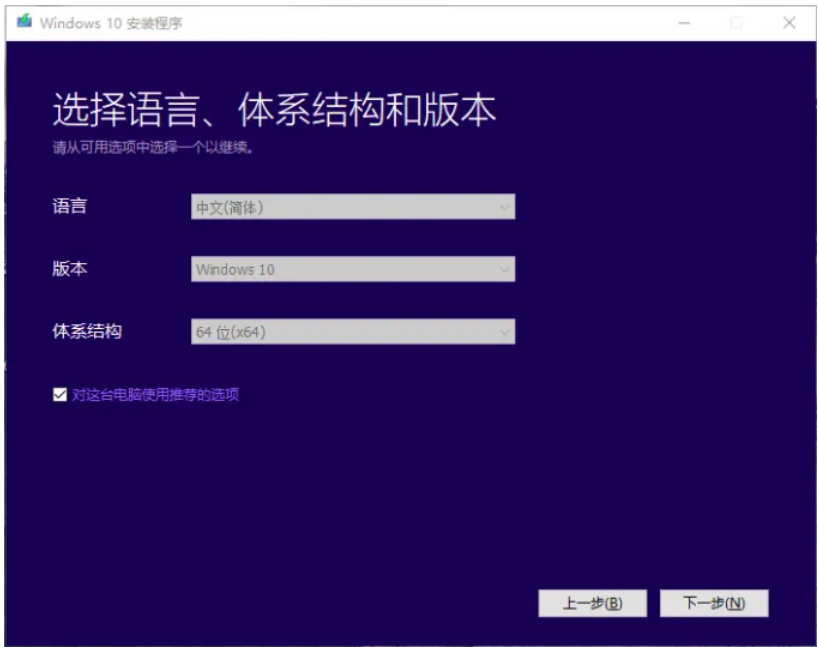The width and height of the screenshot is (819, 647).
Task: Expand the 语言 dropdown arrow
Action: 504,207
